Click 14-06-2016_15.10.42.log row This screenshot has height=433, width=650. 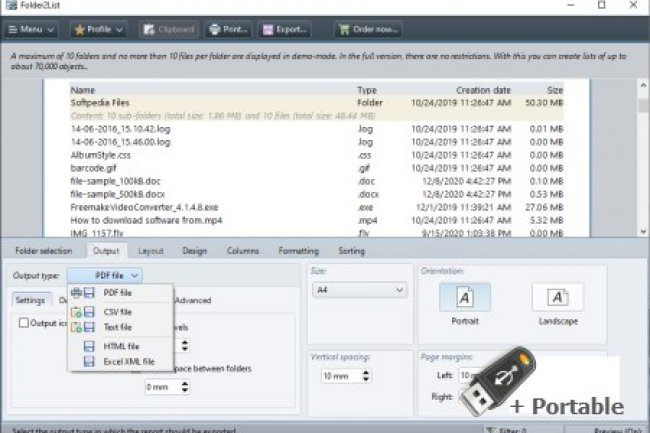[317, 129]
